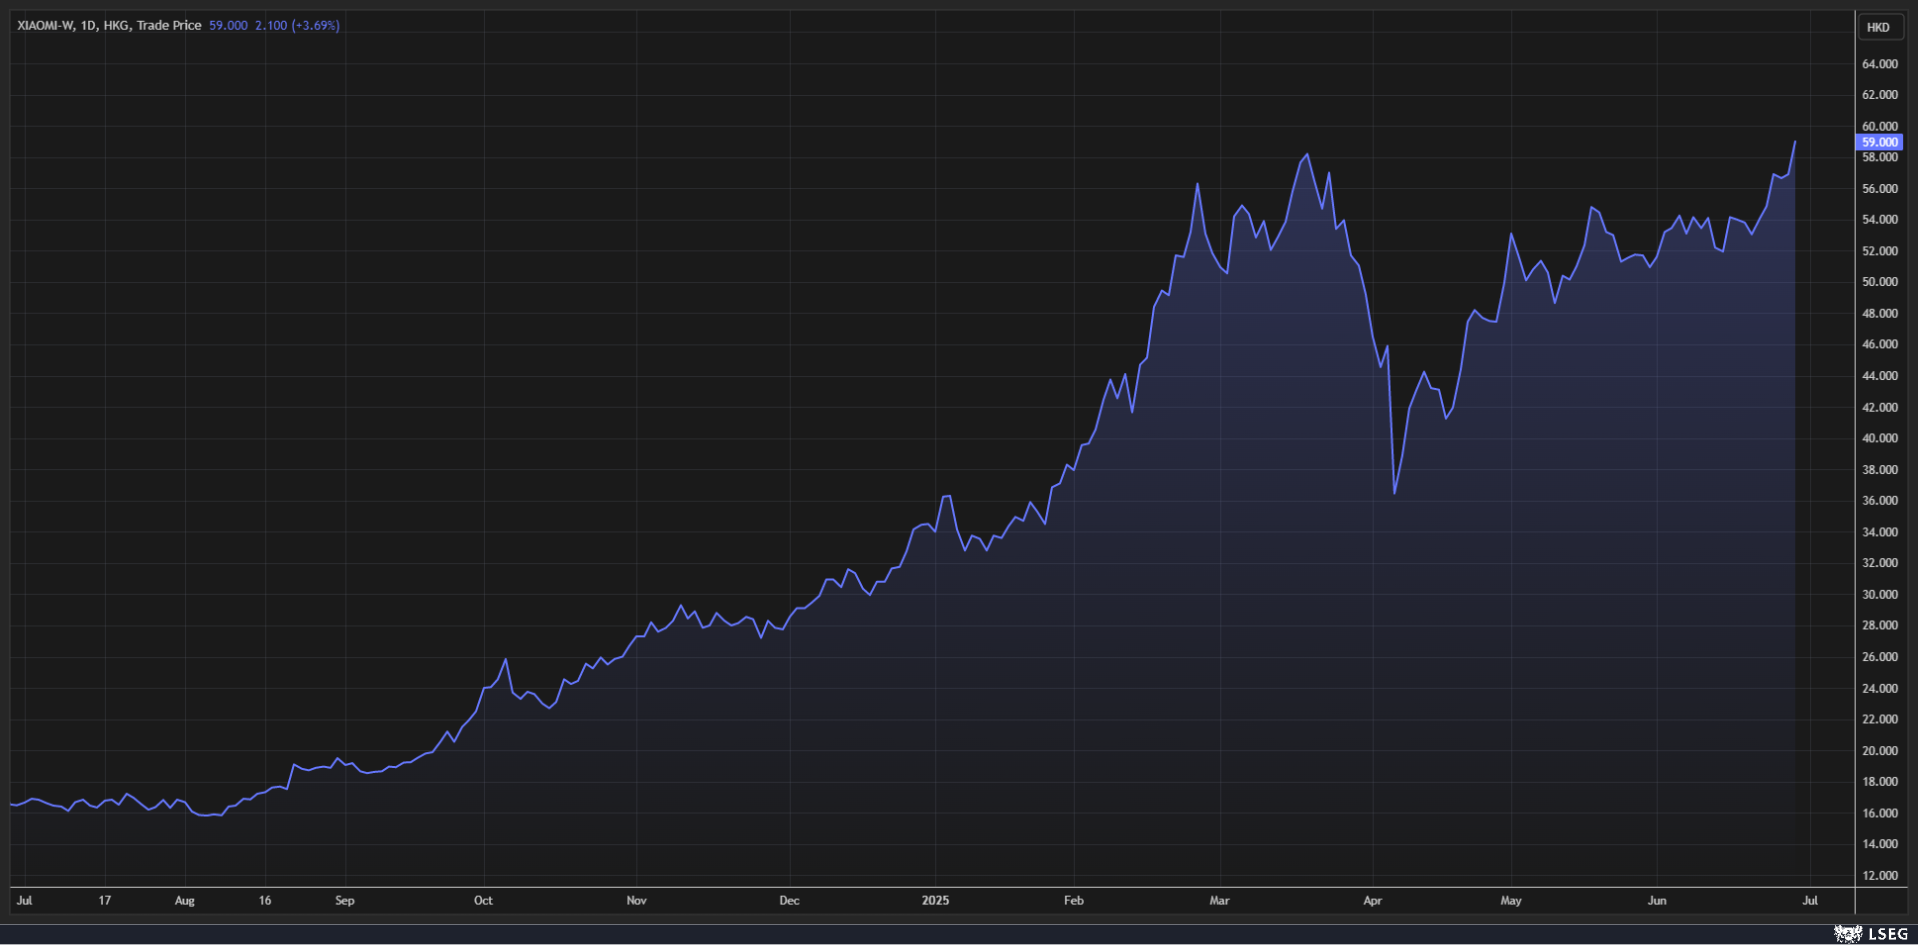This screenshot has width=1918, height=945.
Task: Click the April low point near 36 on price line
Action: (x=1395, y=493)
